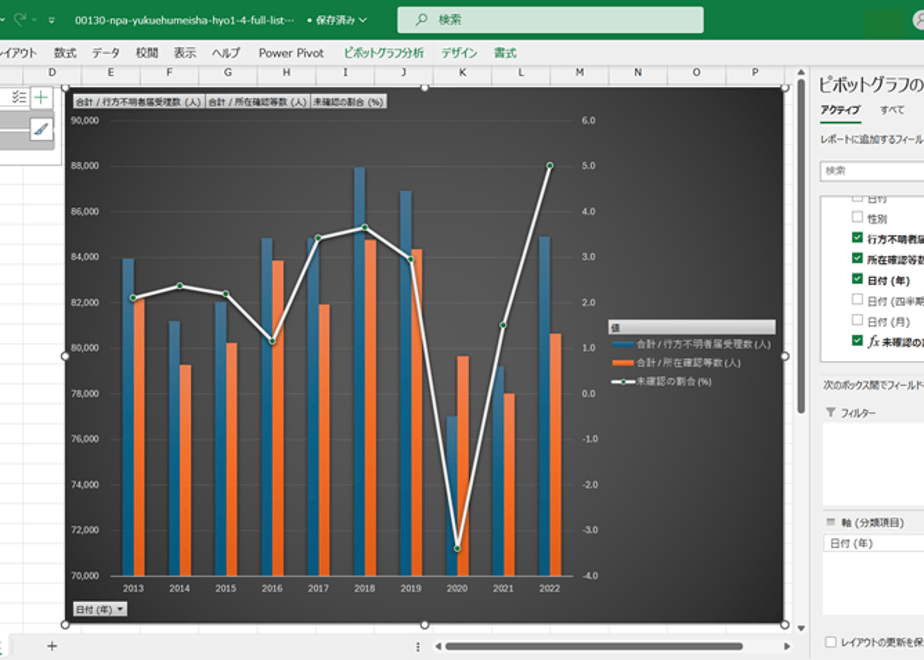The image size is (924, 660).
Task: Switch to the アクティブ tab in field pane
Action: [x=840, y=110]
